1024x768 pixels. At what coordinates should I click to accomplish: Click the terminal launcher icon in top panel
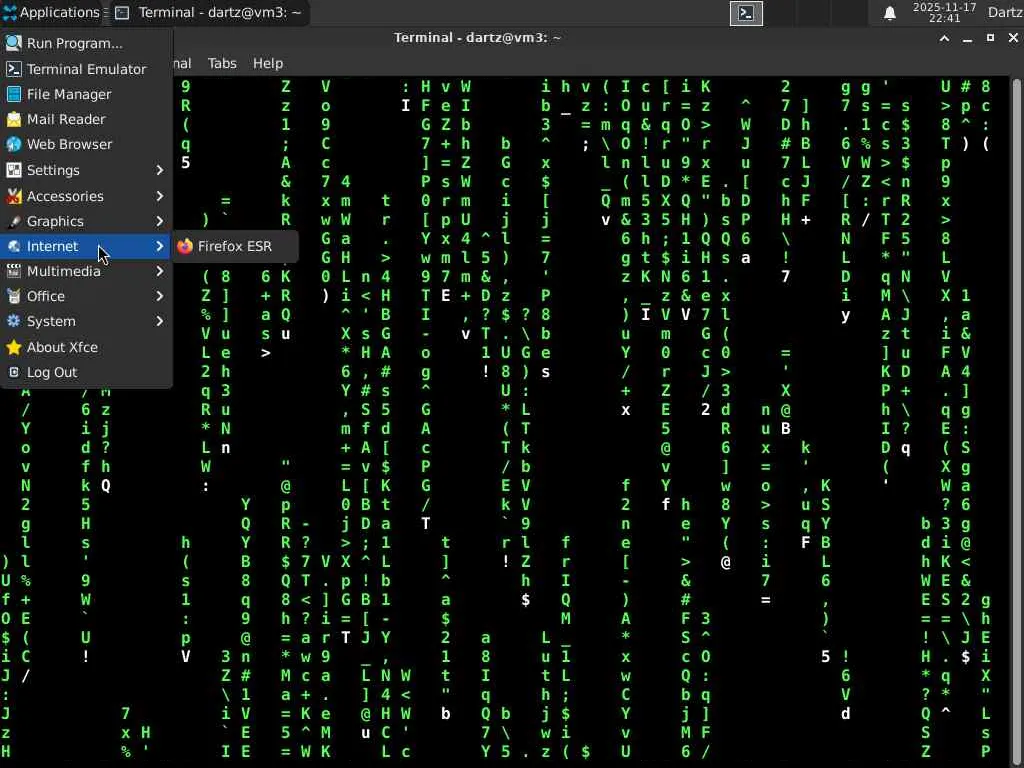click(746, 13)
